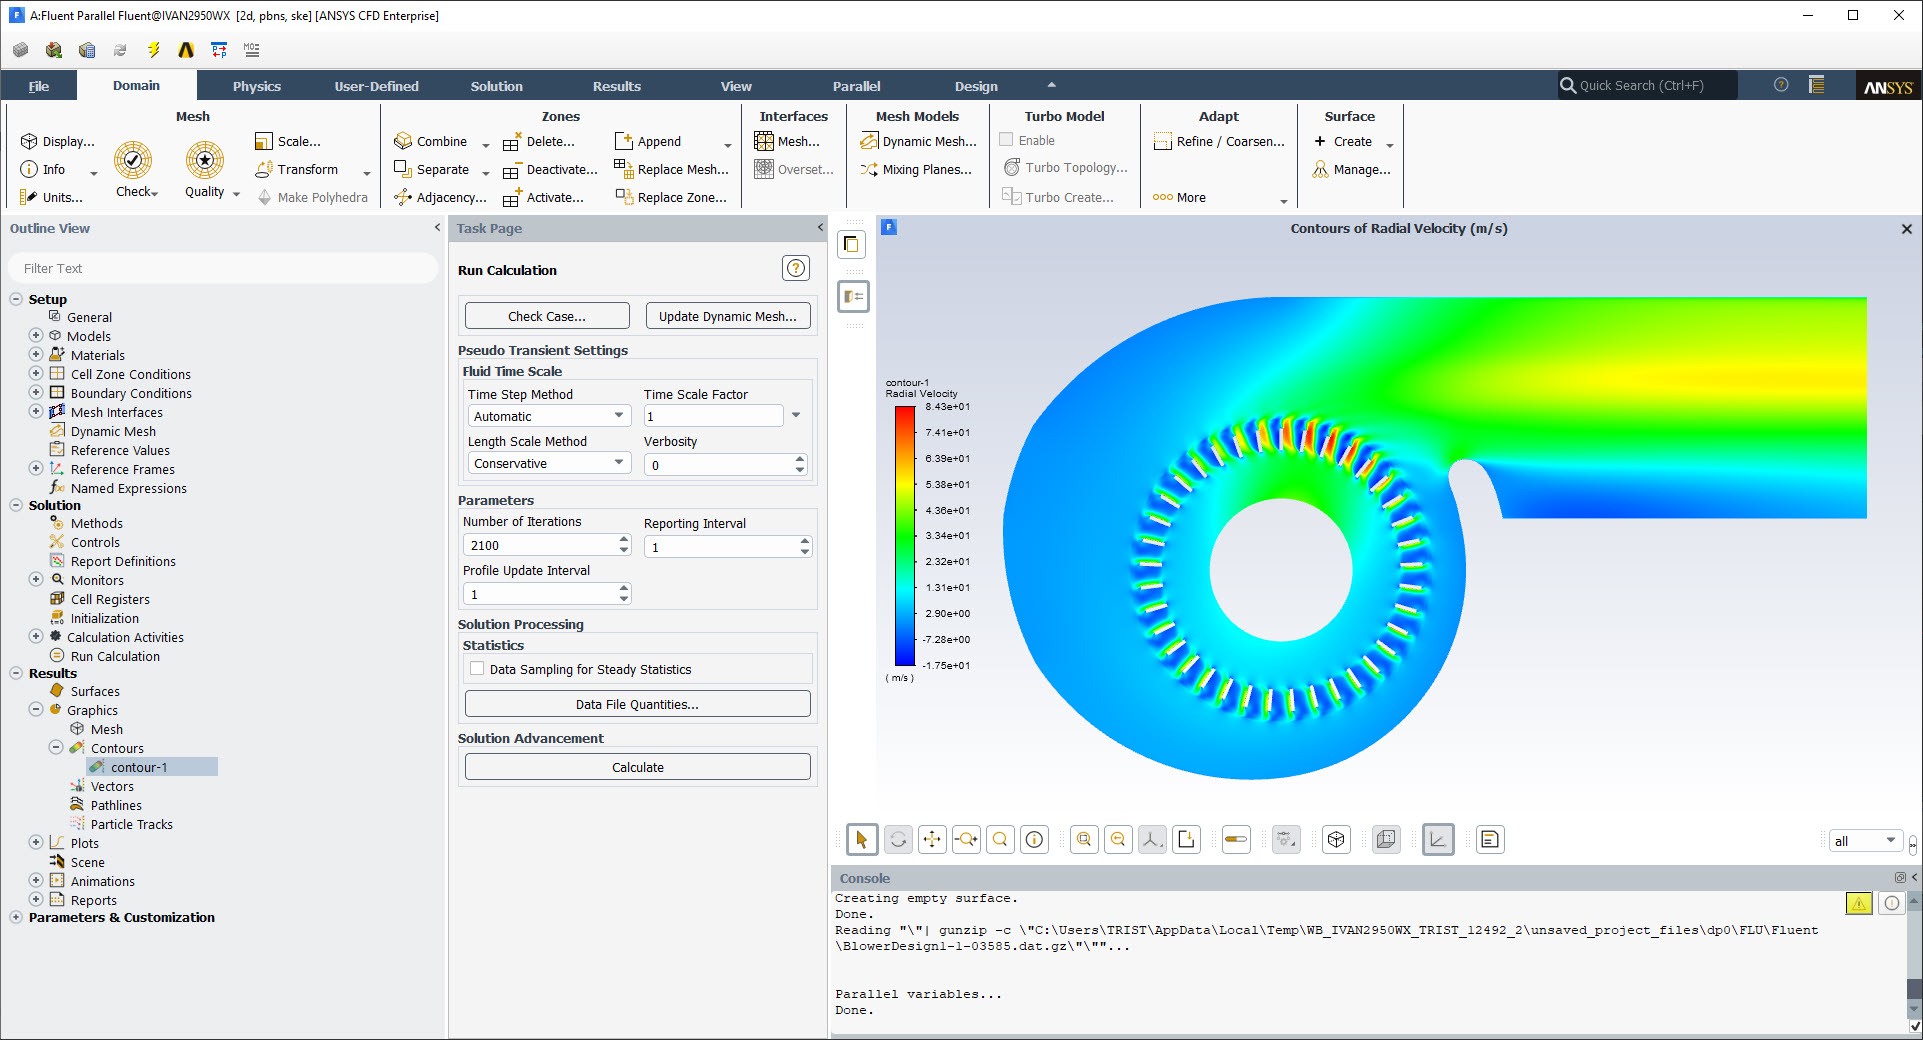
Task: Open the axis view orientation tool
Action: (1152, 840)
